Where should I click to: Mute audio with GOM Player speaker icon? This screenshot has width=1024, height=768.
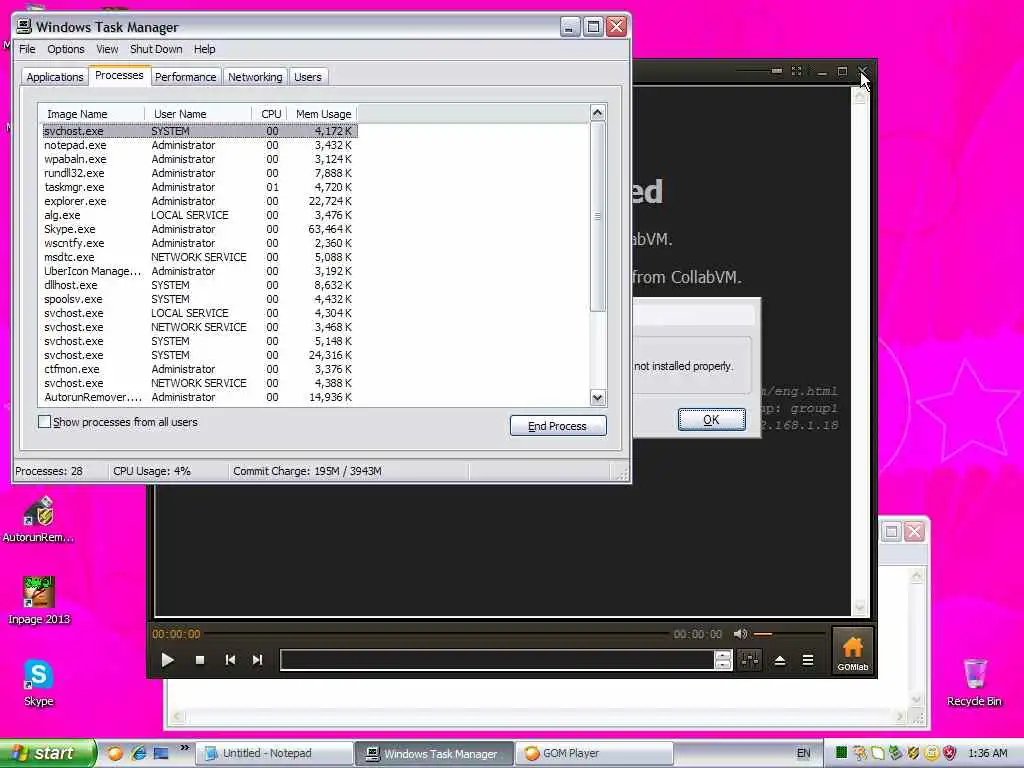pyautogui.click(x=741, y=634)
